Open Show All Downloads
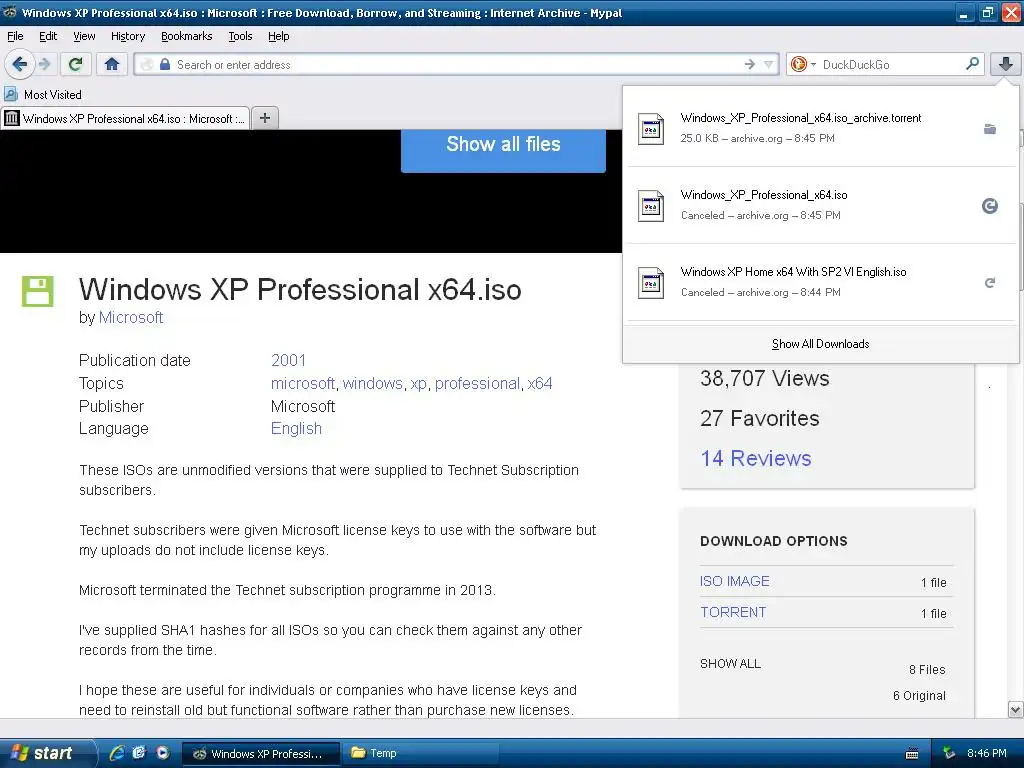This screenshot has height=768, width=1024. pos(820,344)
